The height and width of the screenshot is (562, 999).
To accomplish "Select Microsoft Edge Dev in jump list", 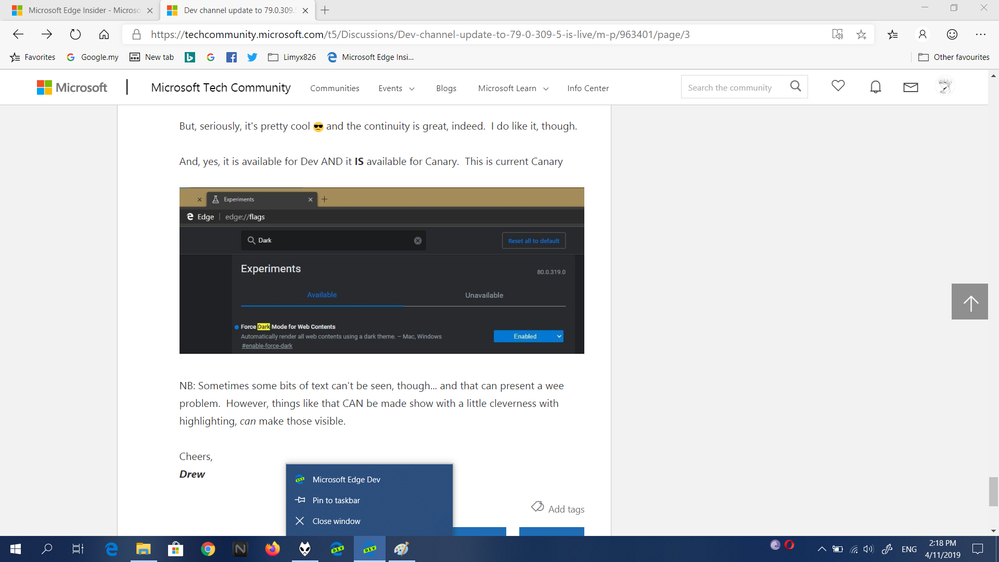I will point(370,479).
